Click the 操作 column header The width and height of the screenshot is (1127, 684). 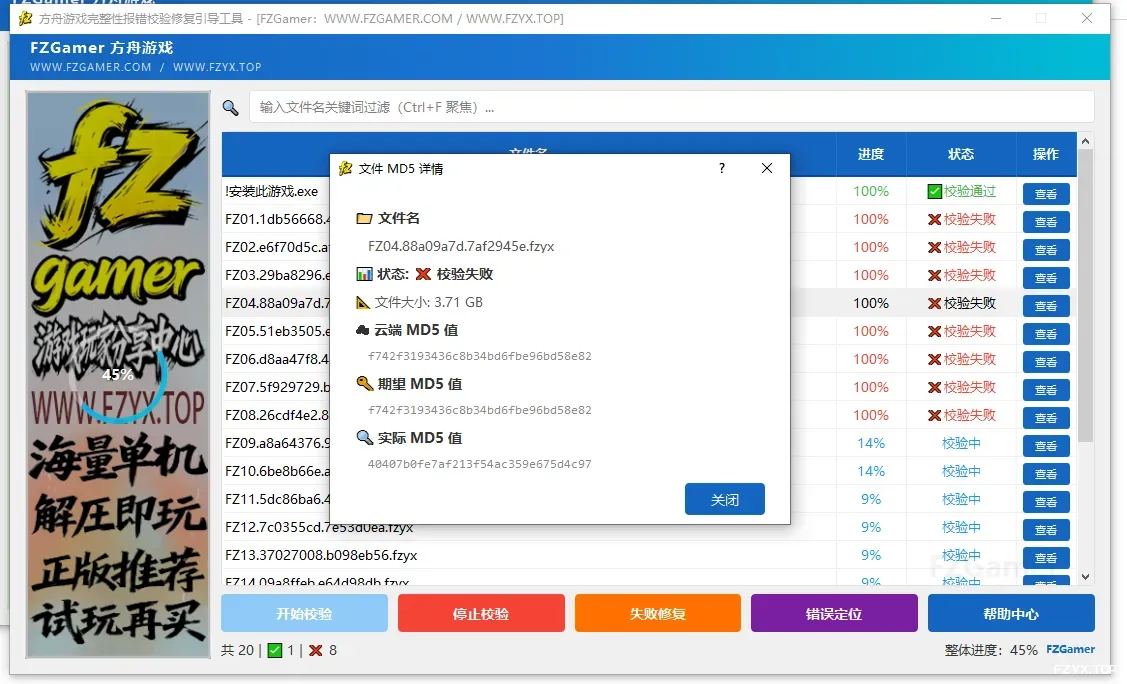(x=1046, y=154)
